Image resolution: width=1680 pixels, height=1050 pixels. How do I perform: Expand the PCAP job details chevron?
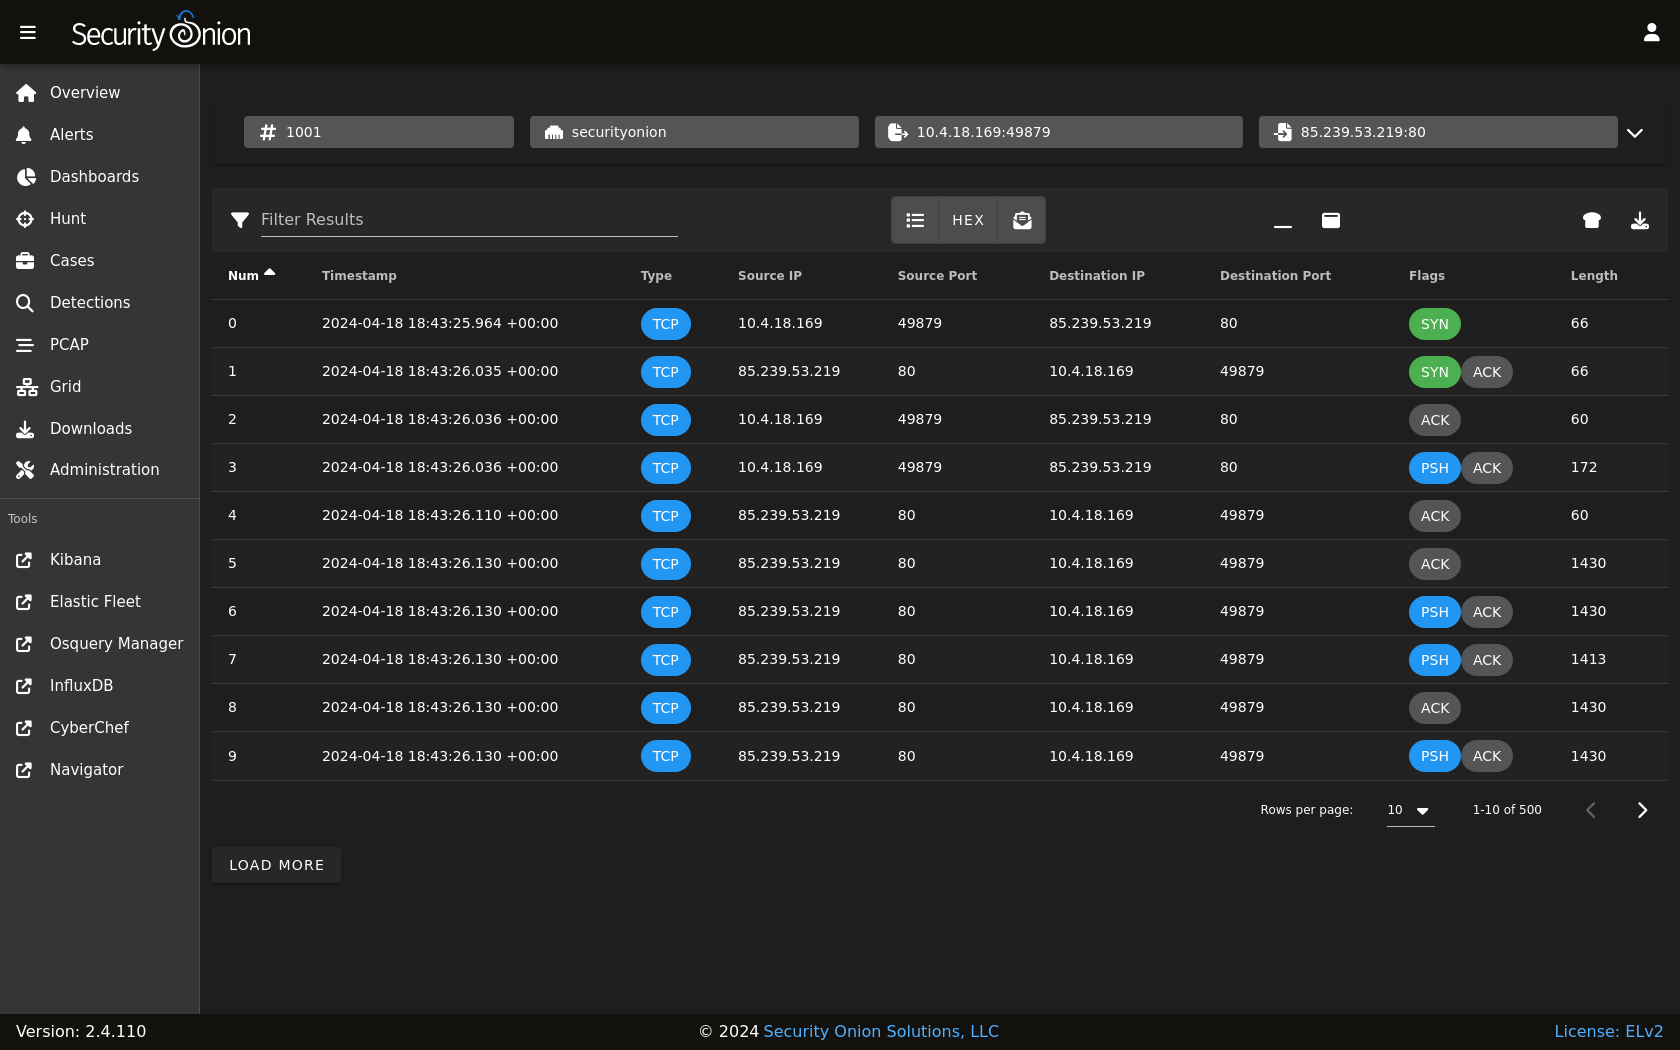point(1635,133)
